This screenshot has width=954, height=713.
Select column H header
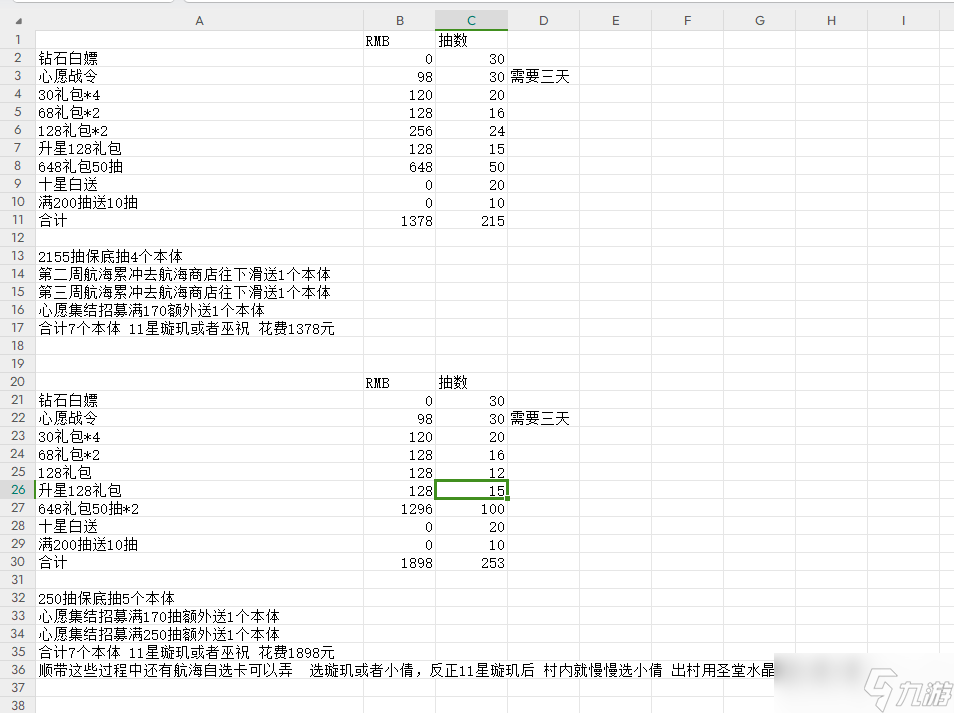[831, 21]
